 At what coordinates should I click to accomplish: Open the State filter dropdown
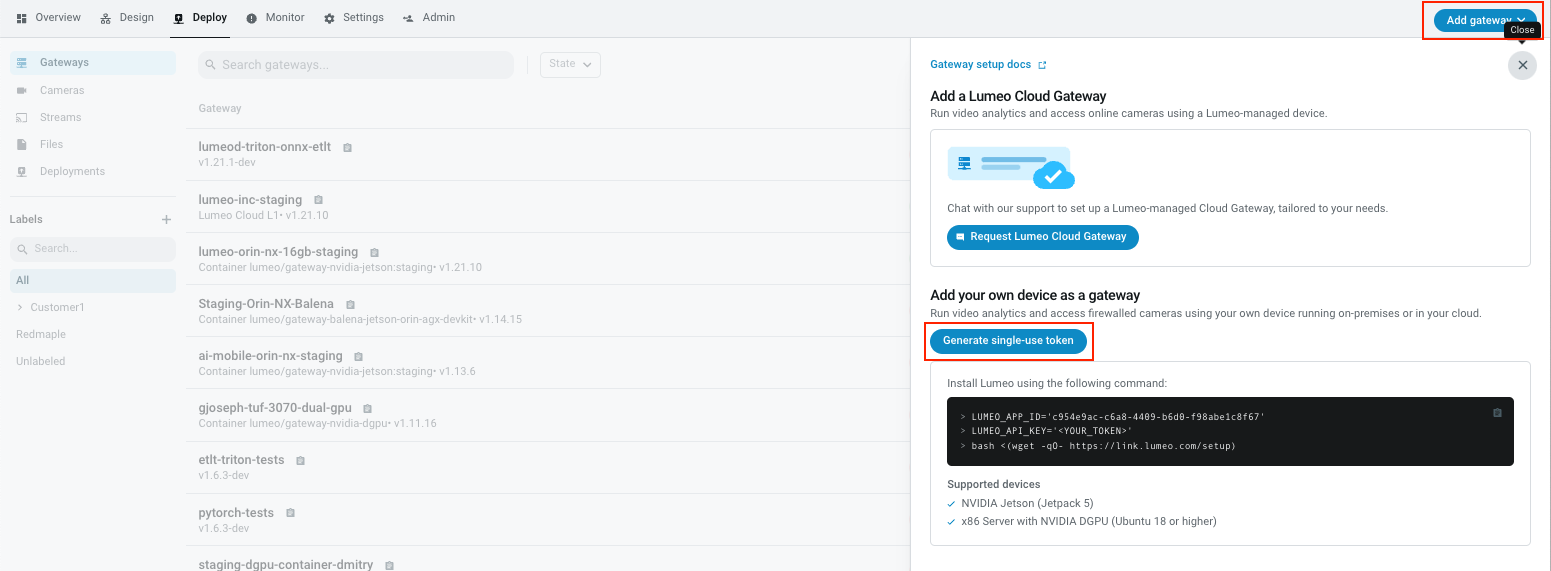(x=570, y=65)
